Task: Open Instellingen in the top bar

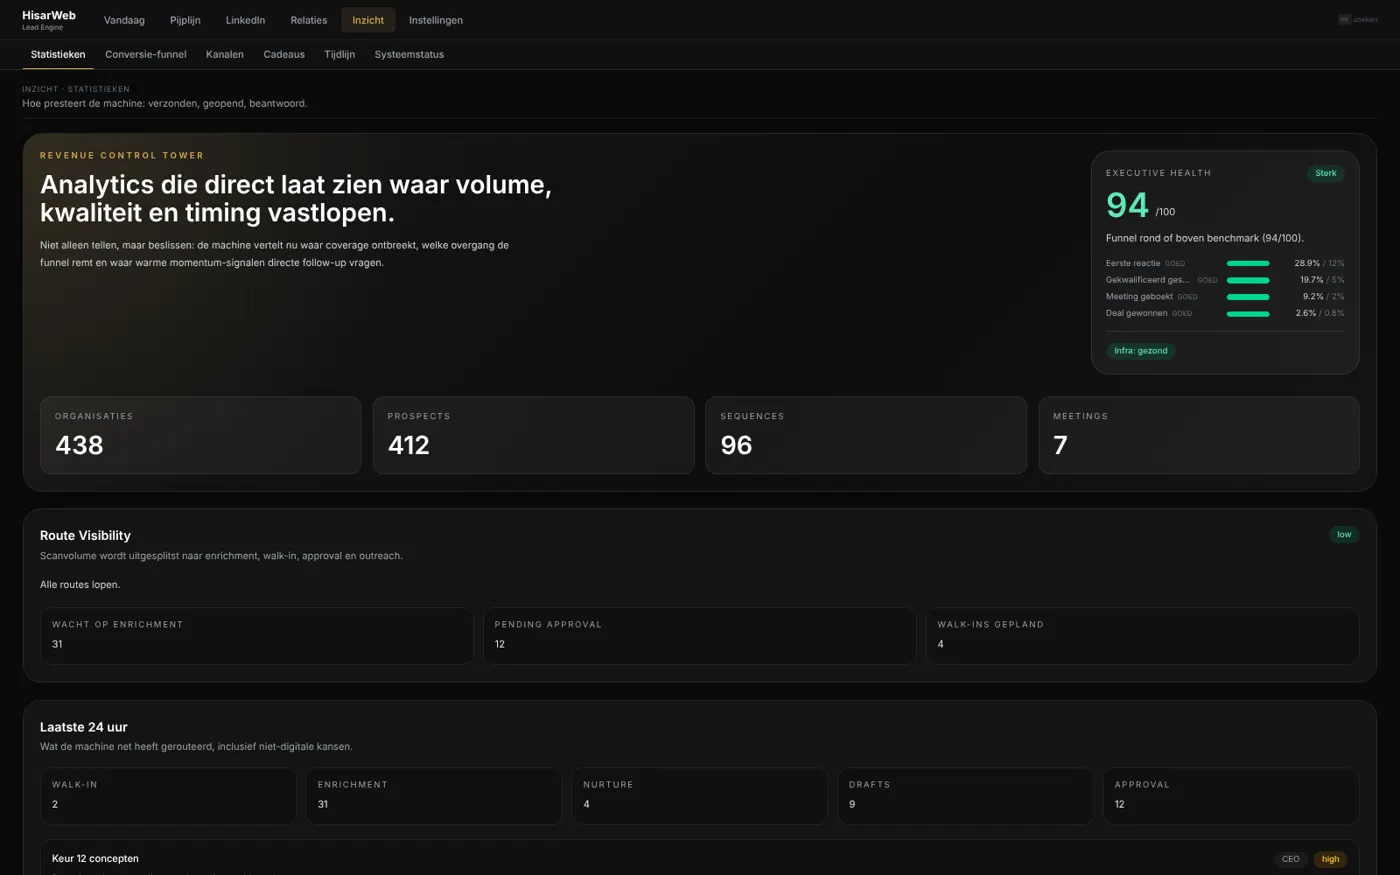Action: pos(436,20)
